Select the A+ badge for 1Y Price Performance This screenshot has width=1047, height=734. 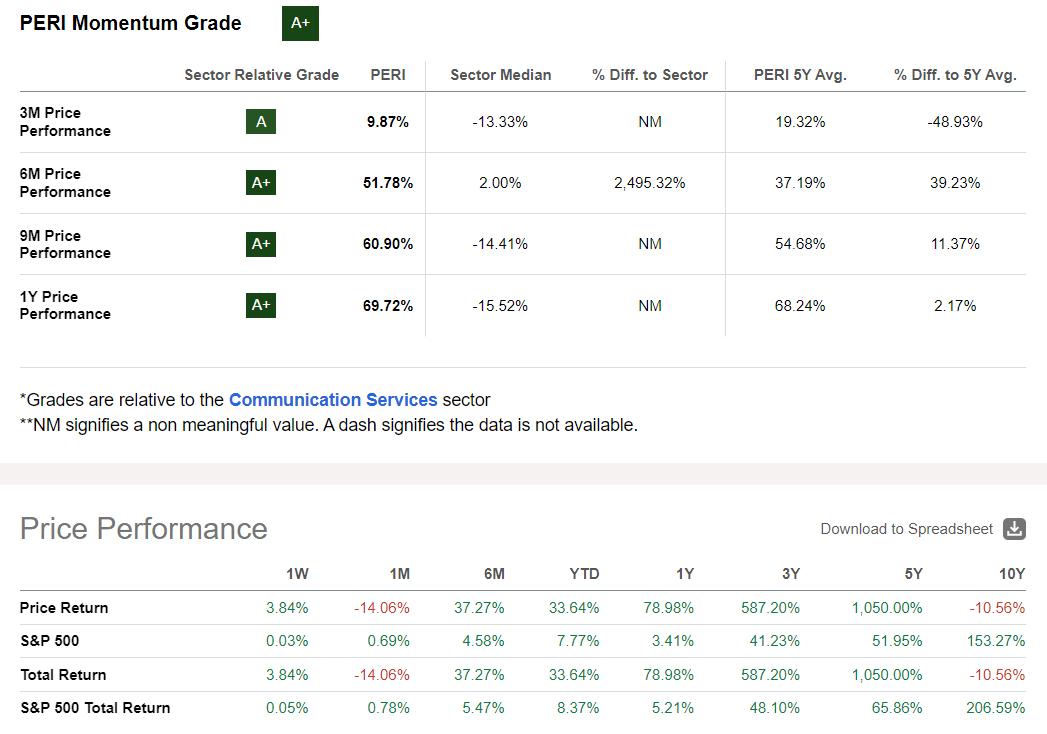tap(260, 304)
